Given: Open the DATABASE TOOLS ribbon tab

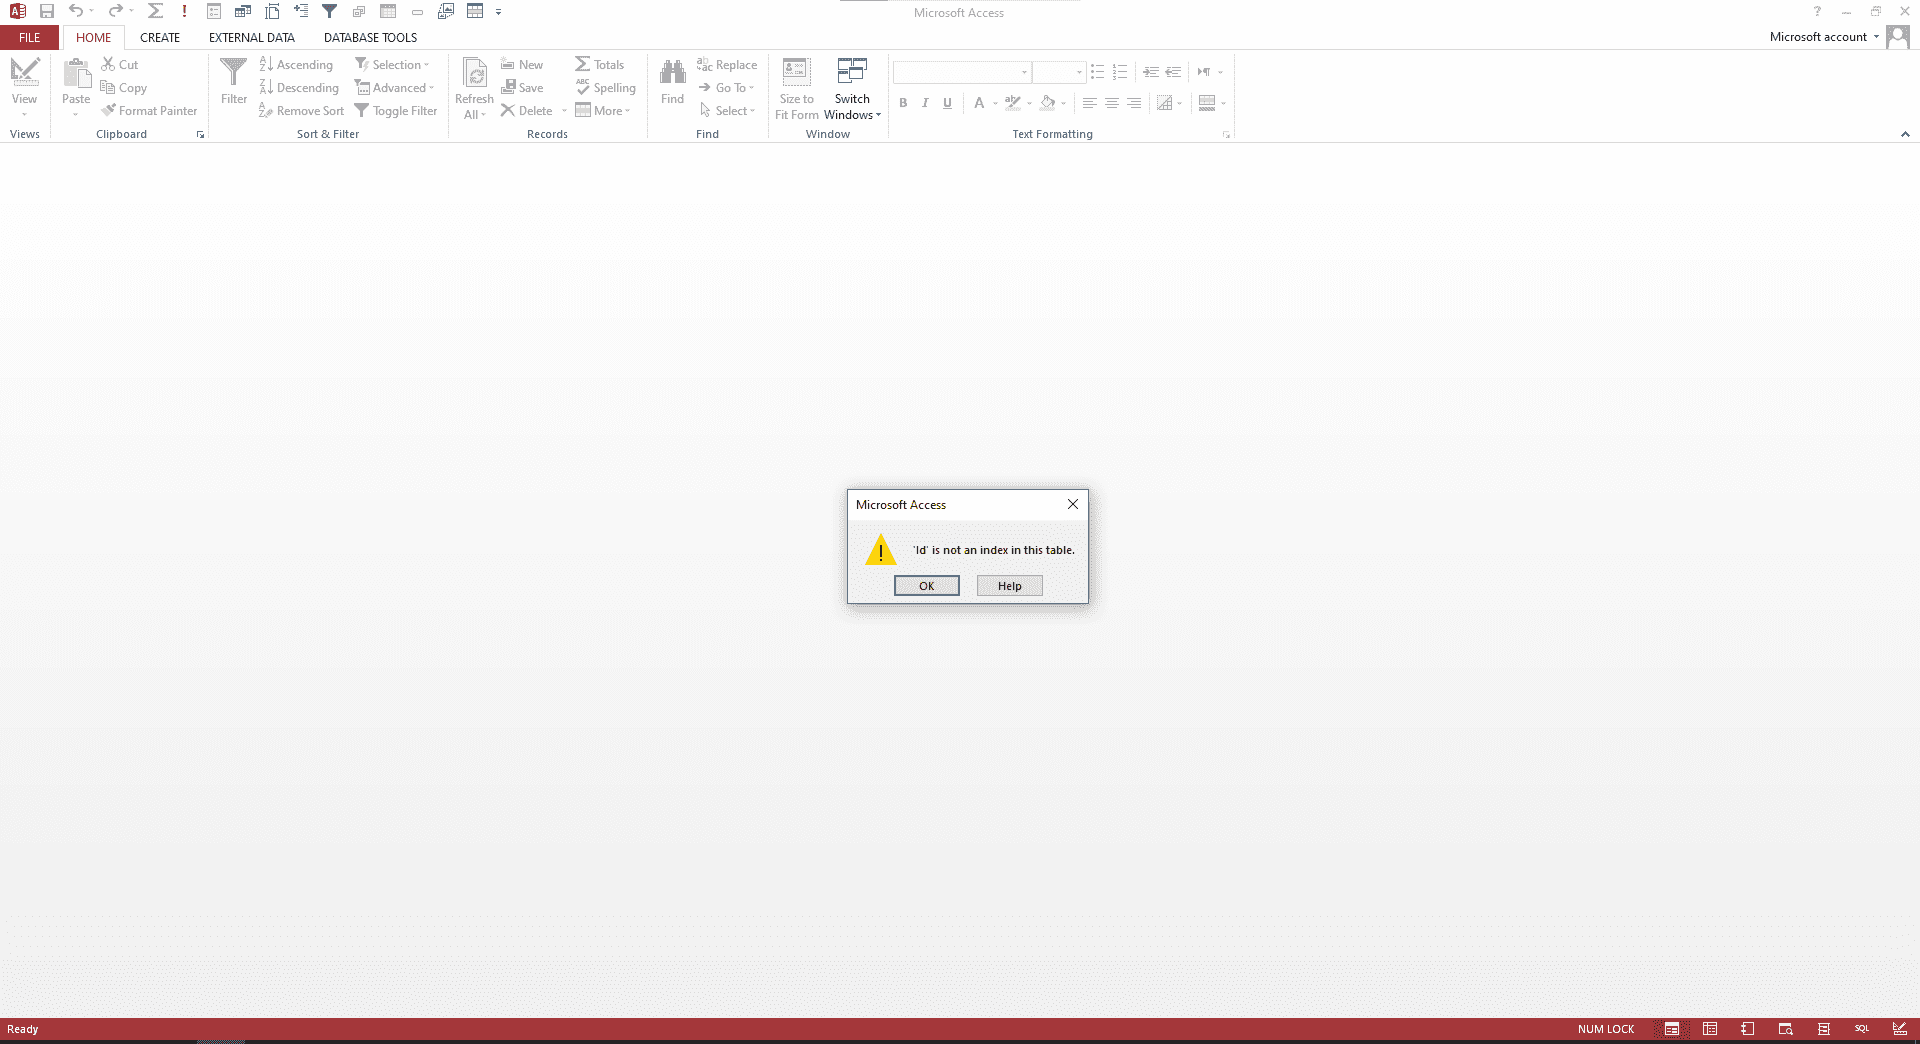Looking at the screenshot, I should [x=370, y=37].
